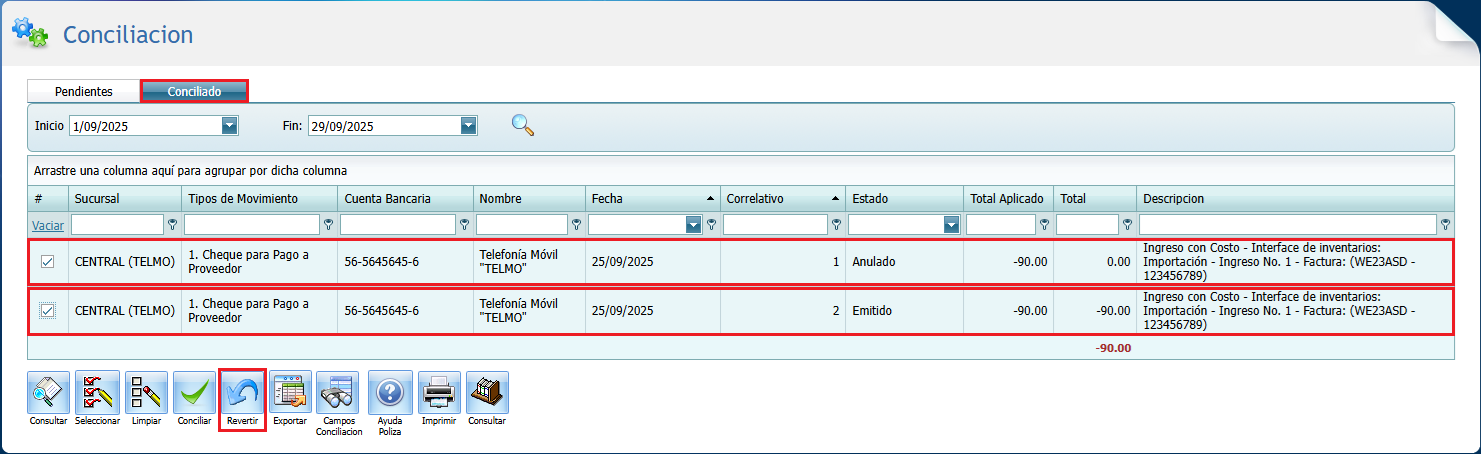Click the Limpiar toolbar icon

(146, 393)
